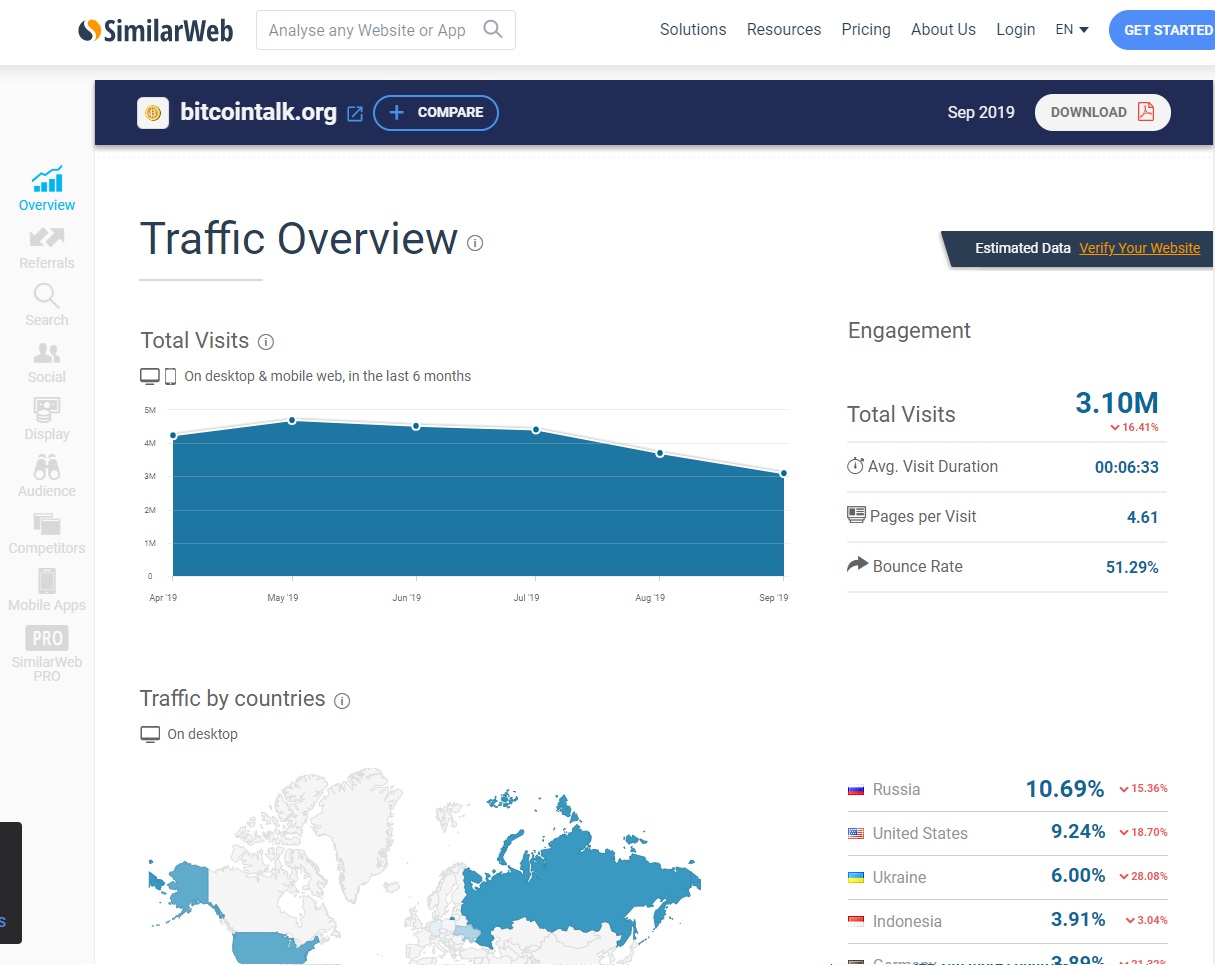Open the Referrals sidebar icon

click(47, 238)
